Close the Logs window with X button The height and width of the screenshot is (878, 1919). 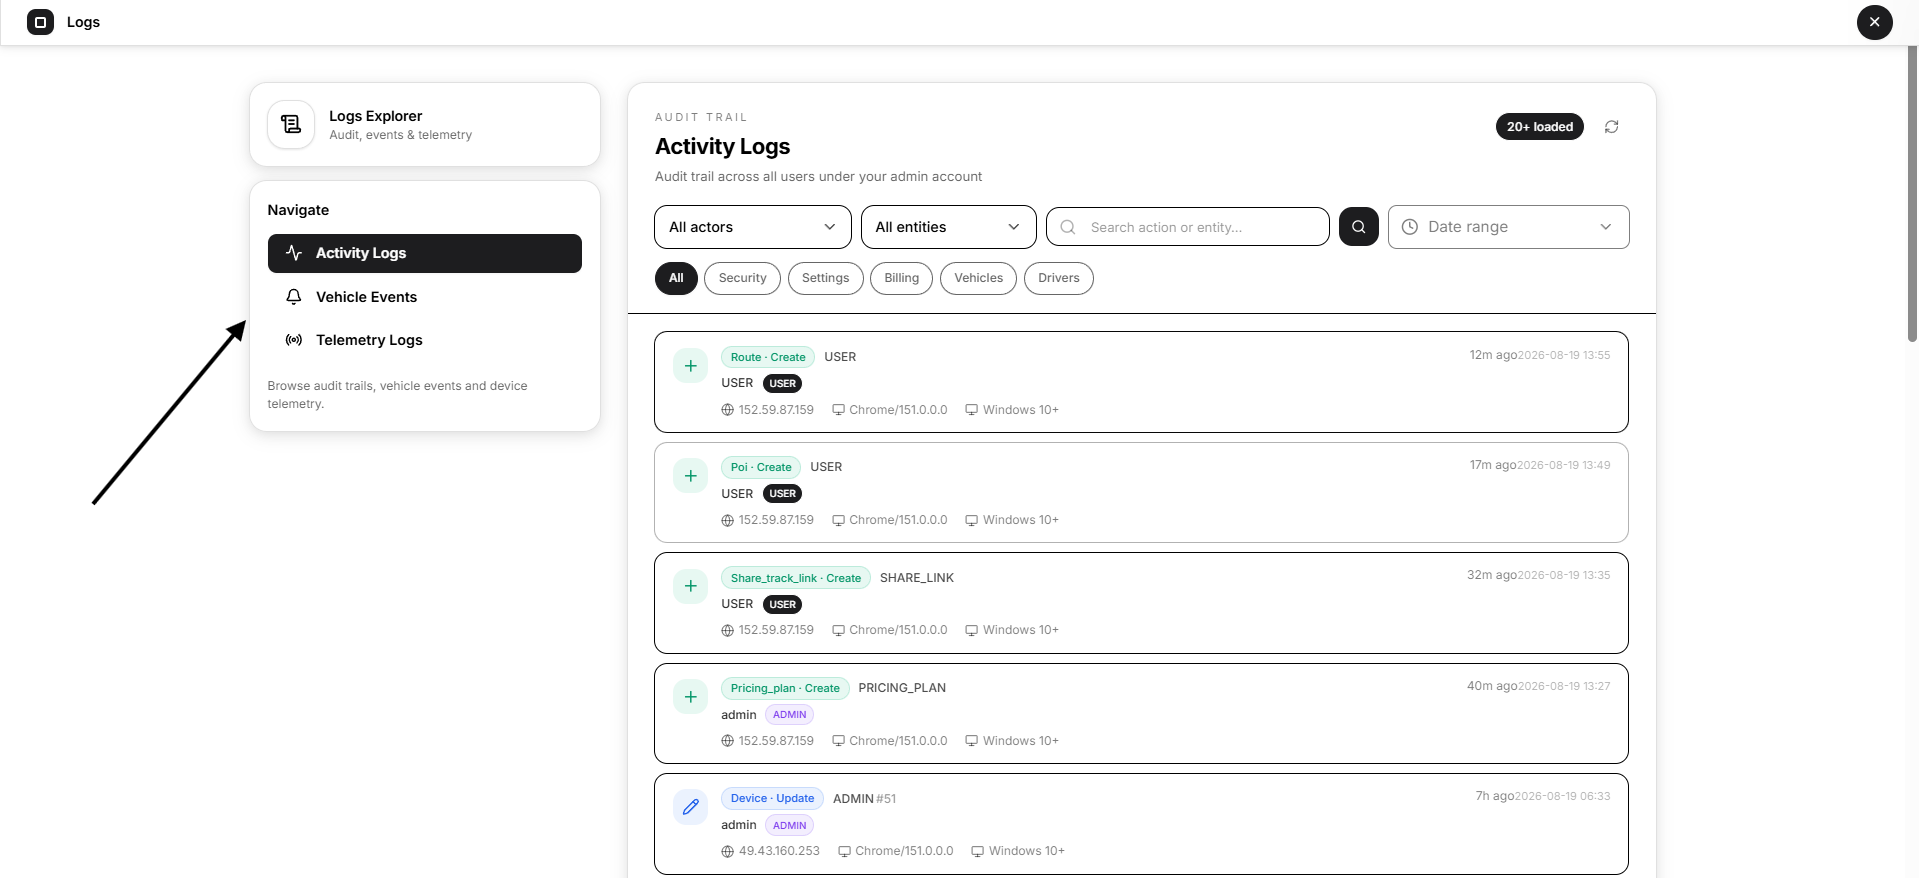click(1874, 22)
